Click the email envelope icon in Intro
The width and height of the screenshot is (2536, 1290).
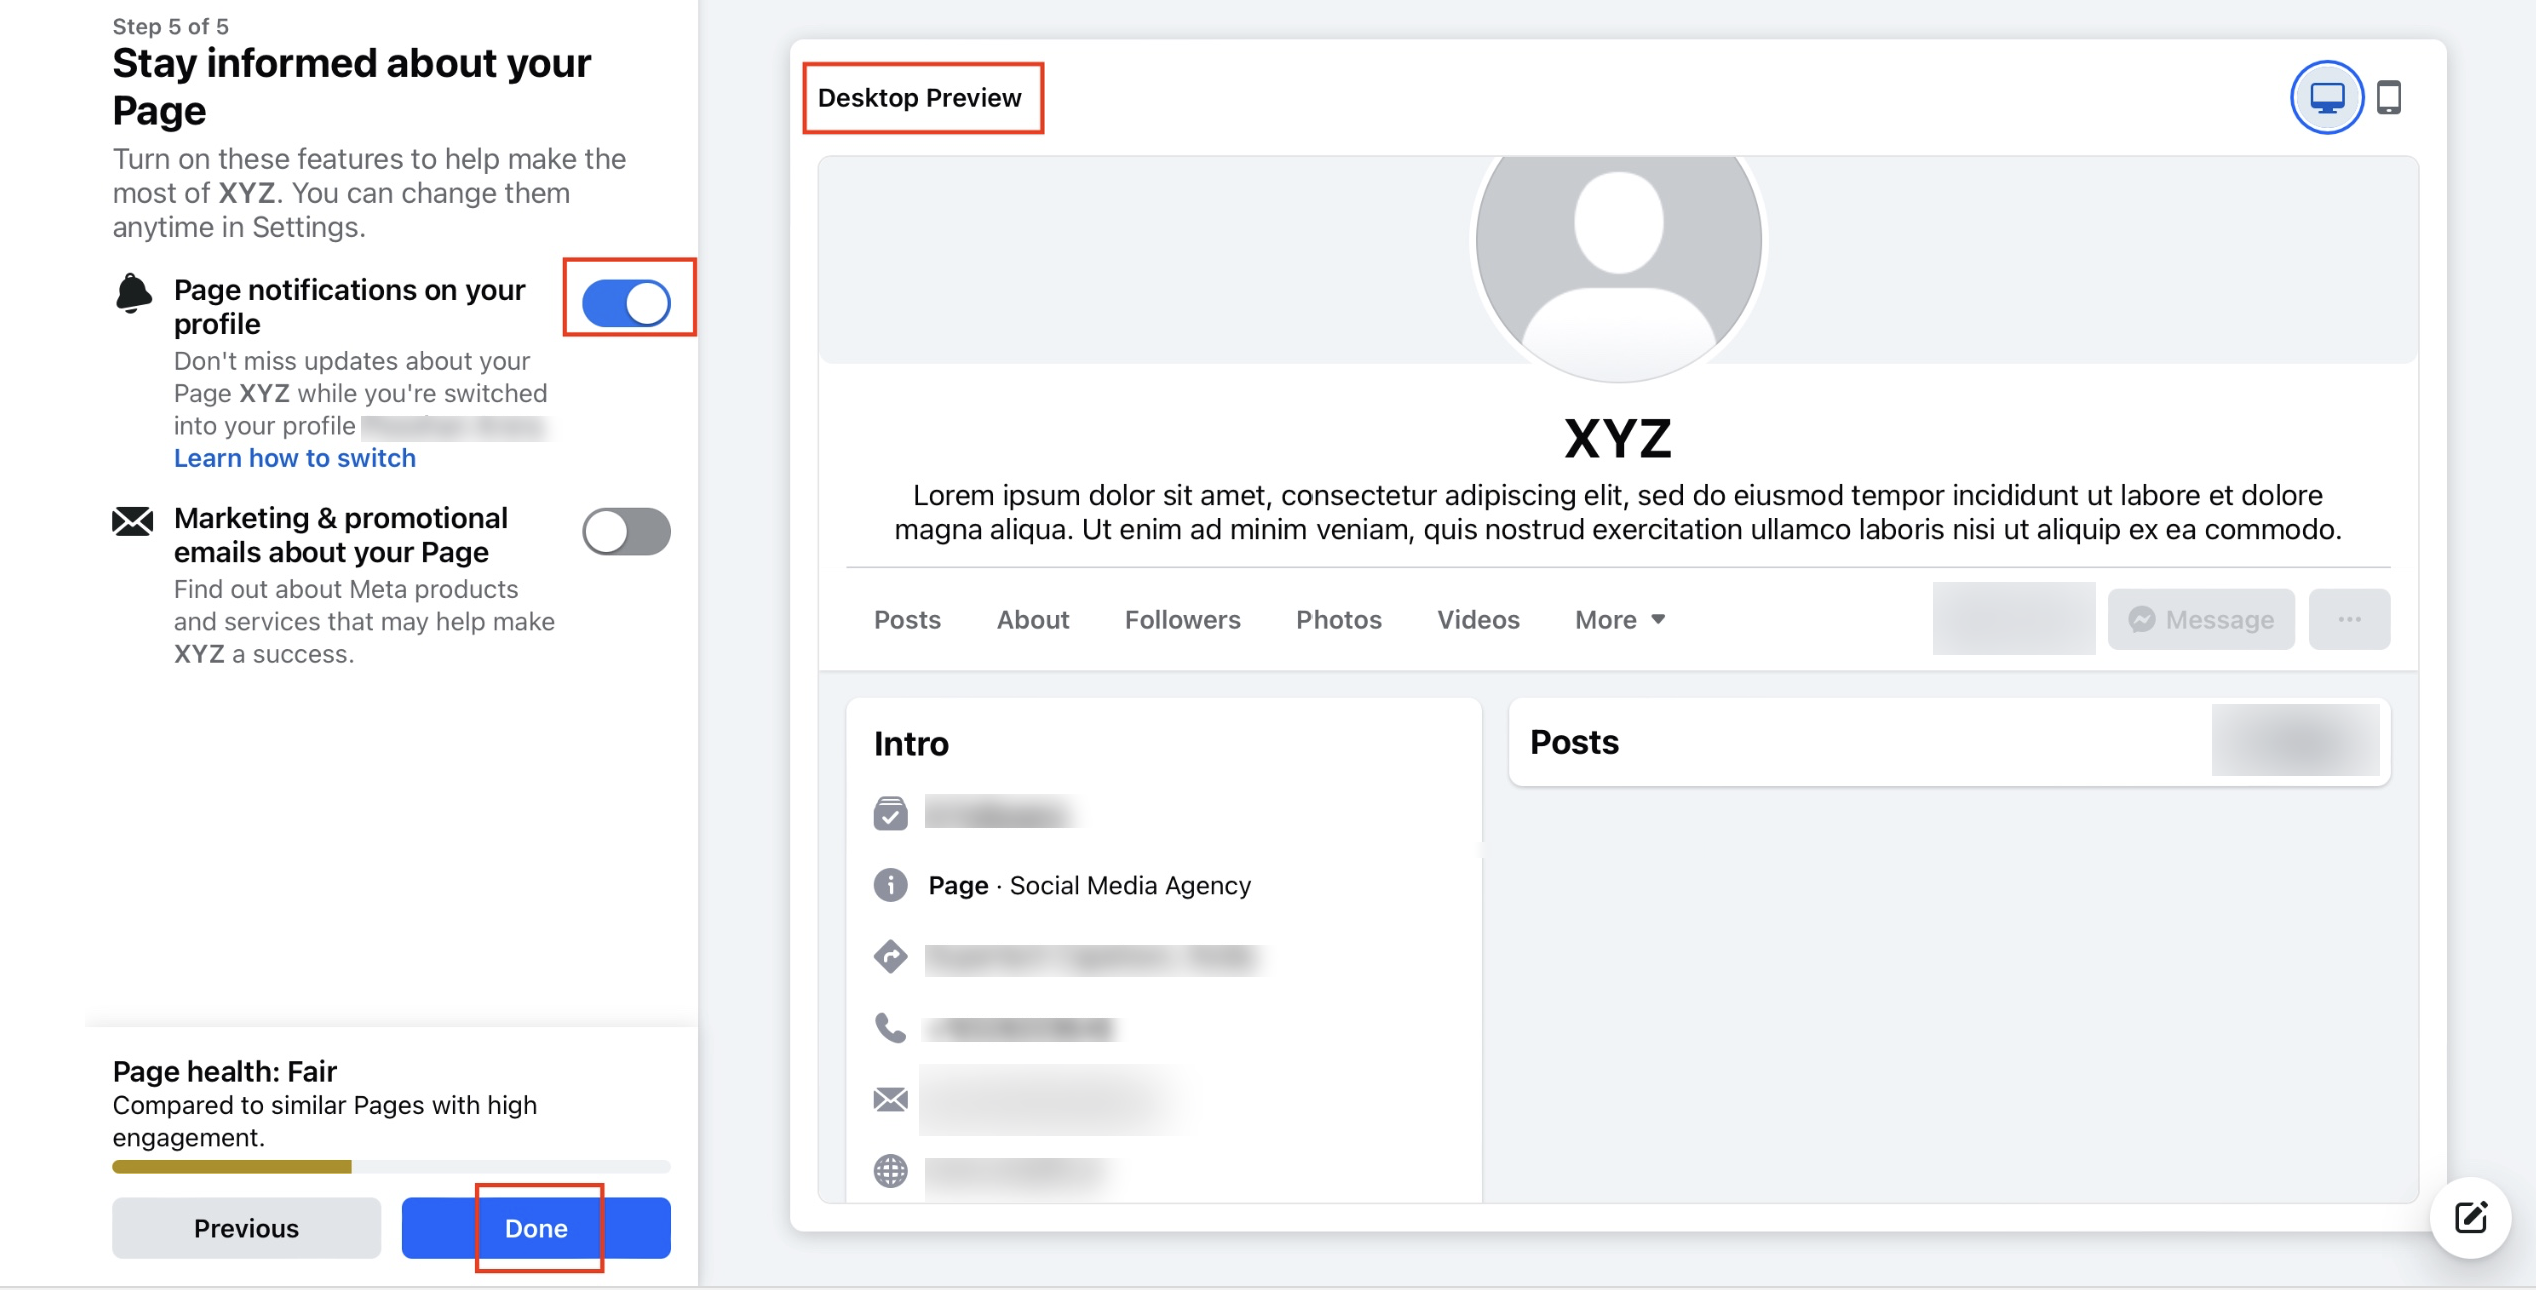coord(890,1099)
